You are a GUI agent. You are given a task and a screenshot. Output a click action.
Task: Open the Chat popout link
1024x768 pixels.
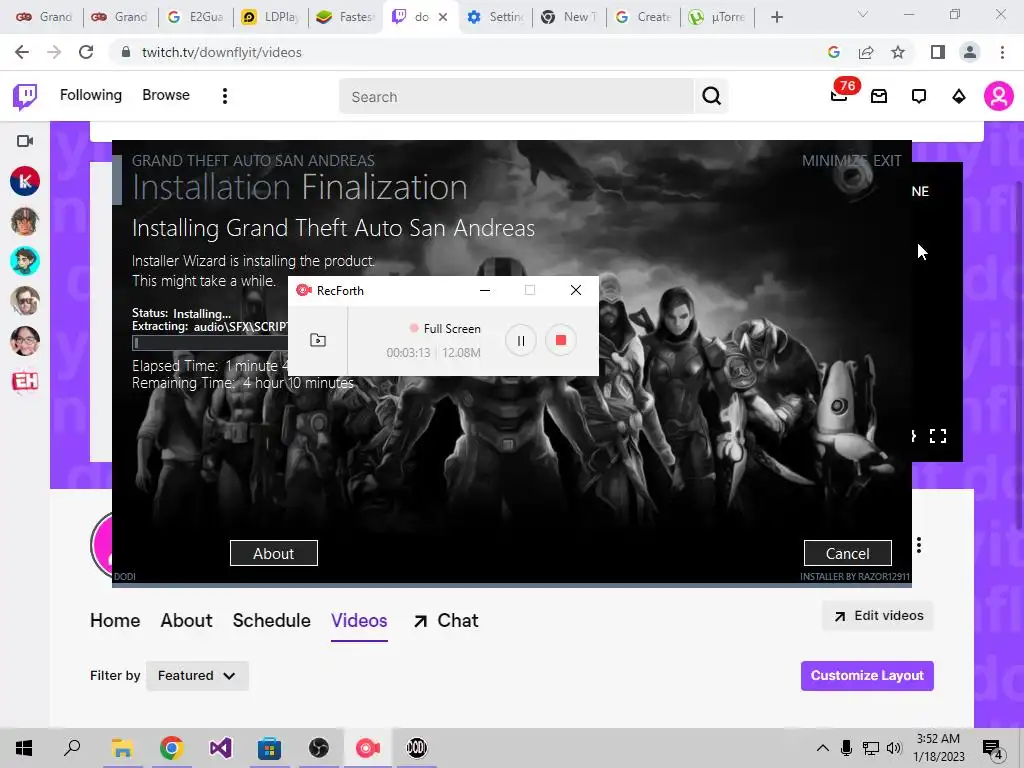click(446, 620)
